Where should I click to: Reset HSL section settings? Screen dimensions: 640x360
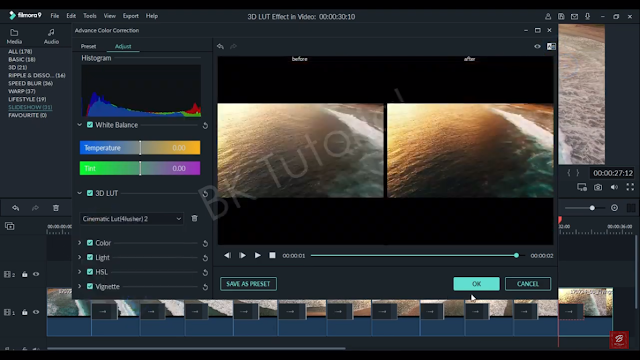click(205, 273)
